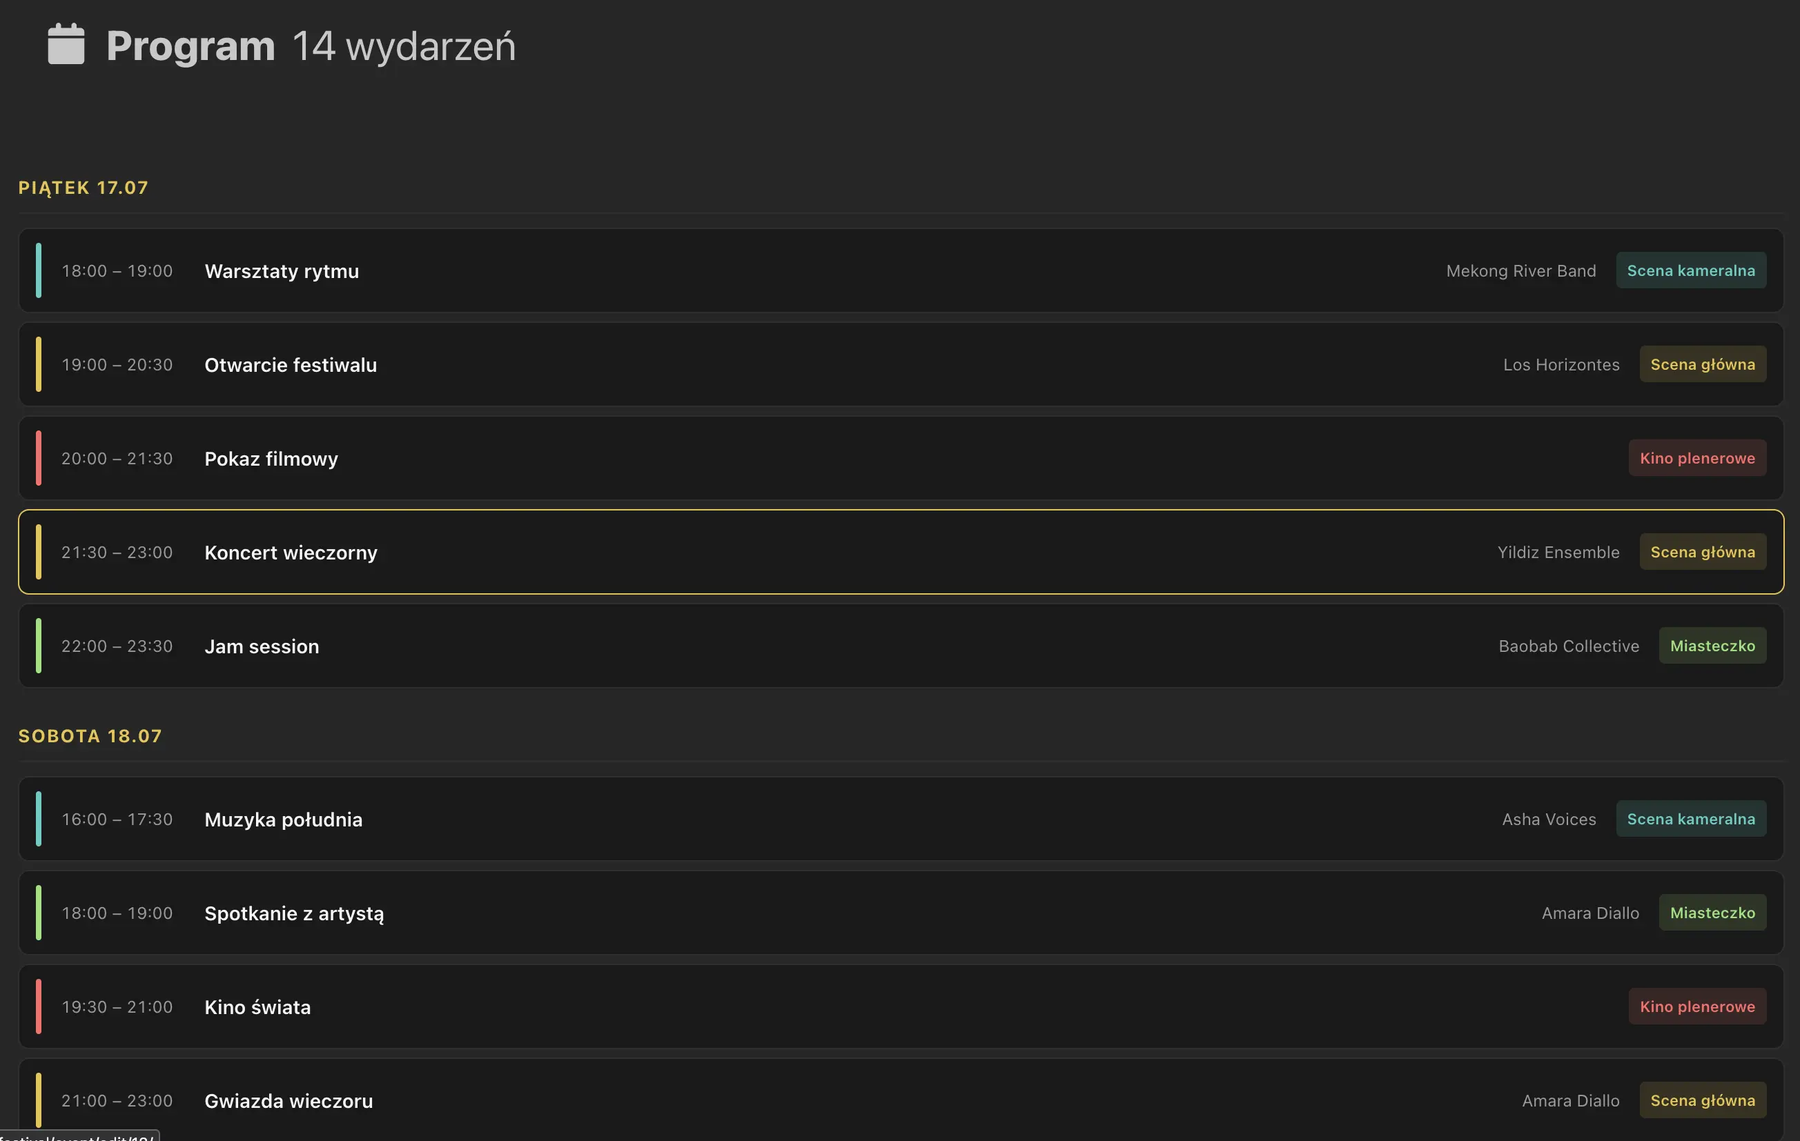Open the Otwarcie festiwalu event row
Viewport: 1800px width, 1141px height.
click(900, 364)
